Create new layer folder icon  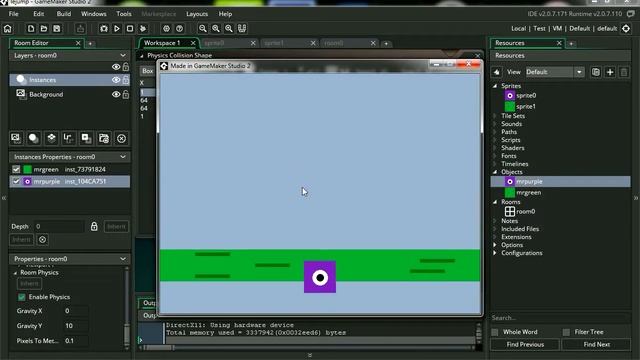(104, 138)
